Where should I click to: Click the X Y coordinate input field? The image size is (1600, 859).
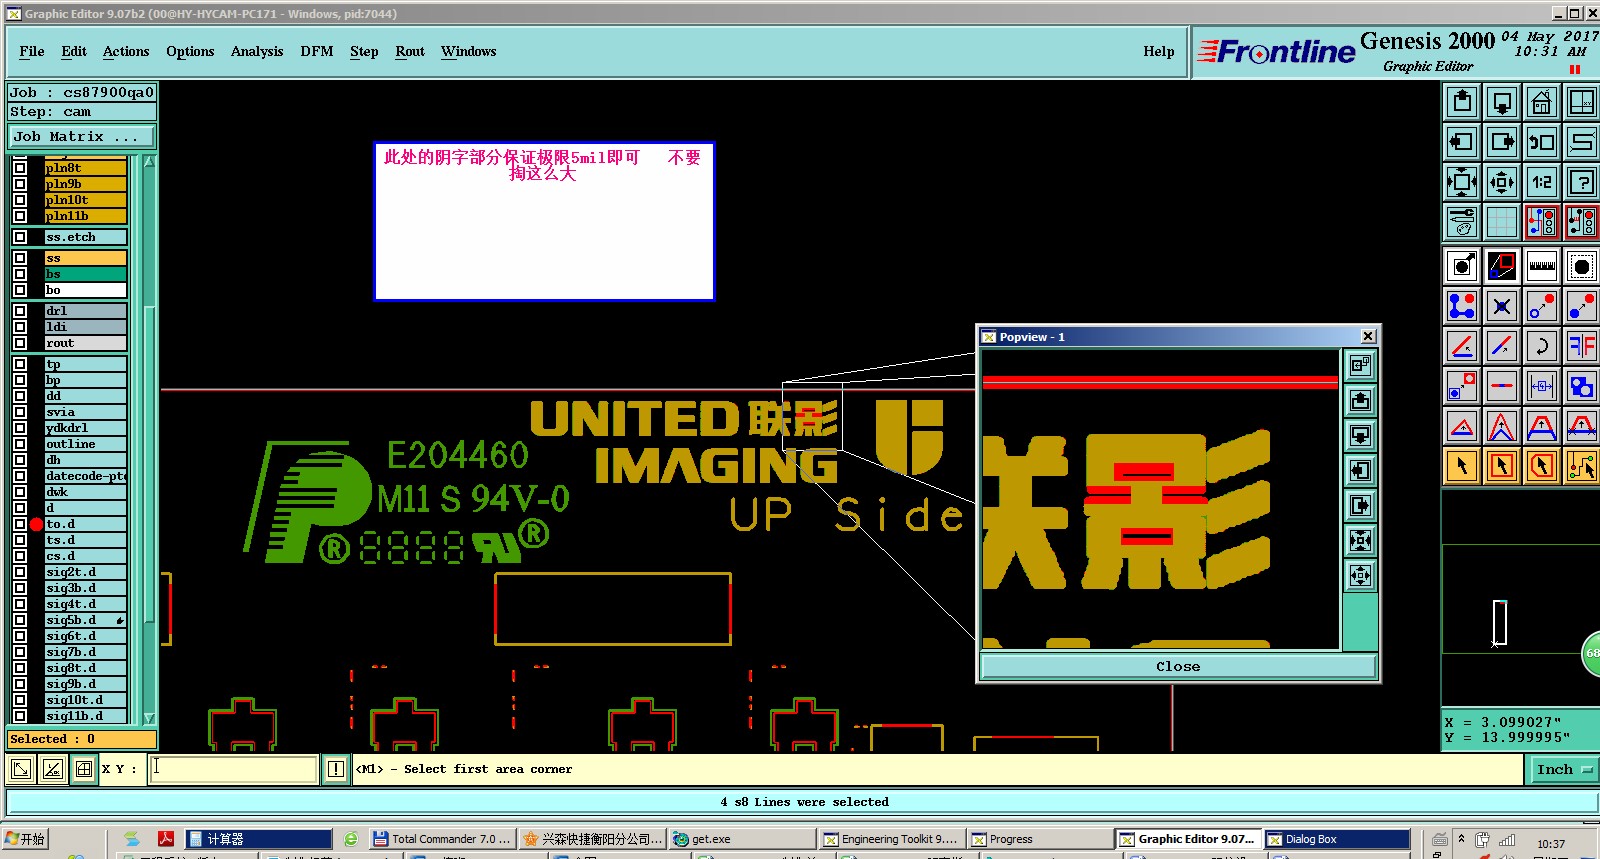(234, 769)
